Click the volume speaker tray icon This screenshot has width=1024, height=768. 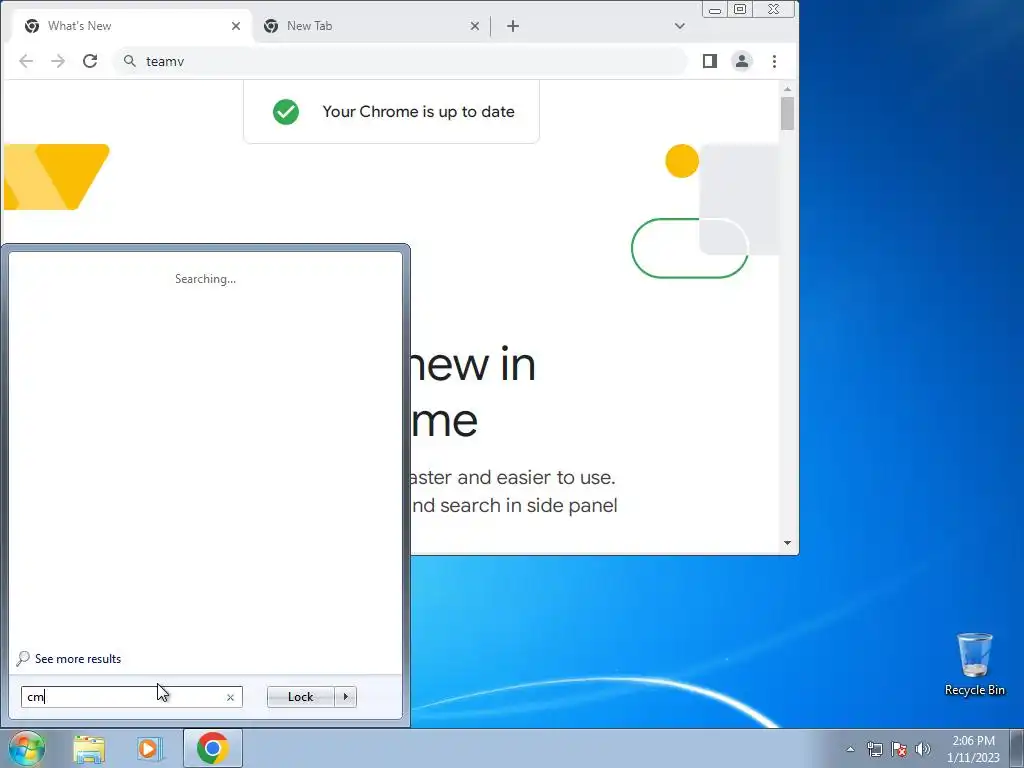tap(923, 749)
